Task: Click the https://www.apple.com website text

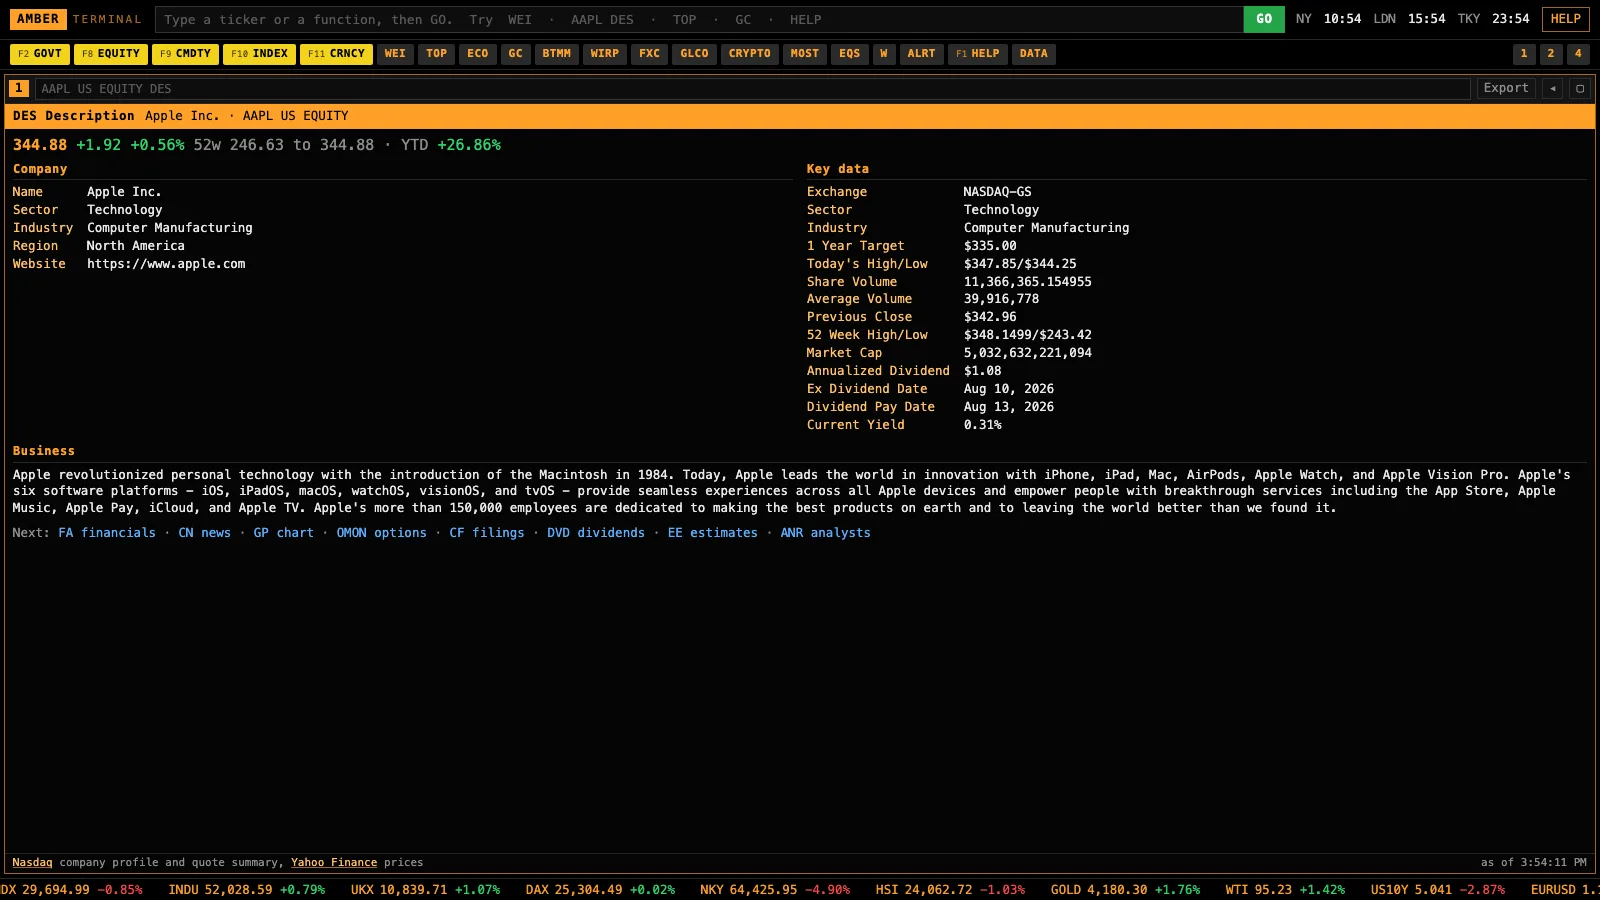Action: [166, 264]
